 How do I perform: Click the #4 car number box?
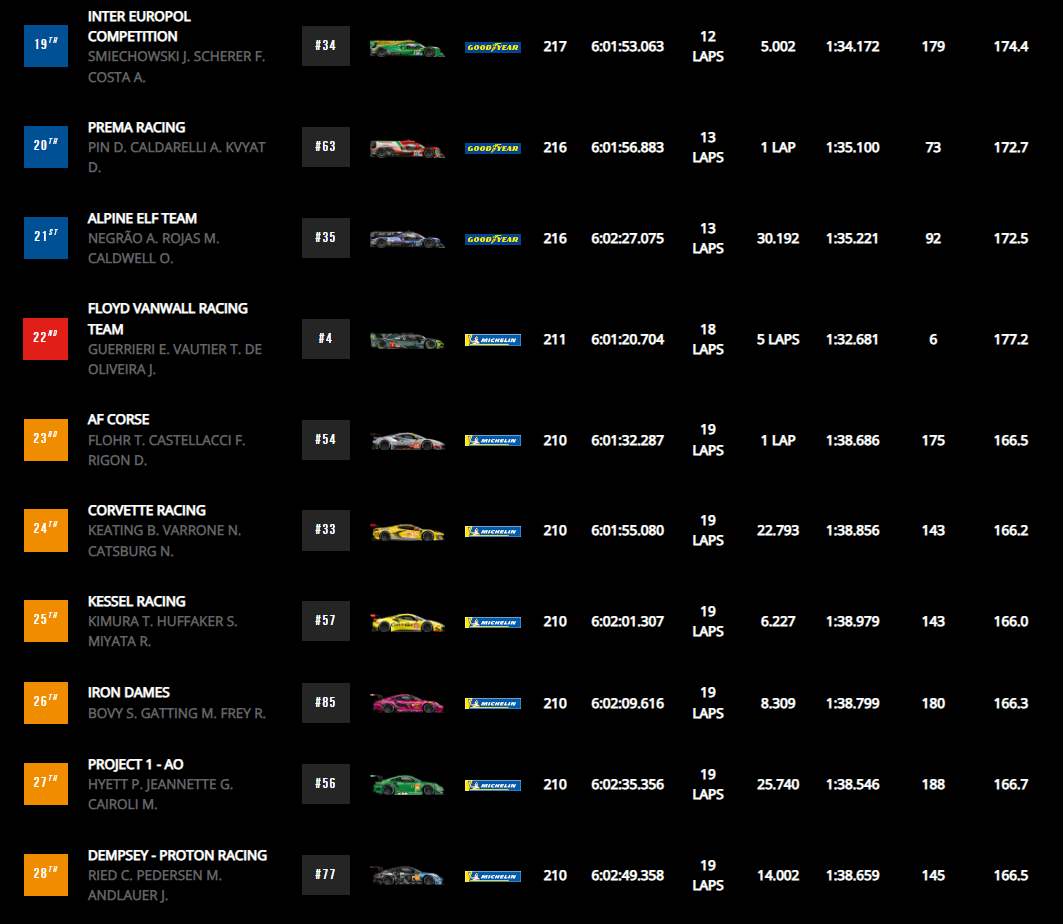pos(326,338)
